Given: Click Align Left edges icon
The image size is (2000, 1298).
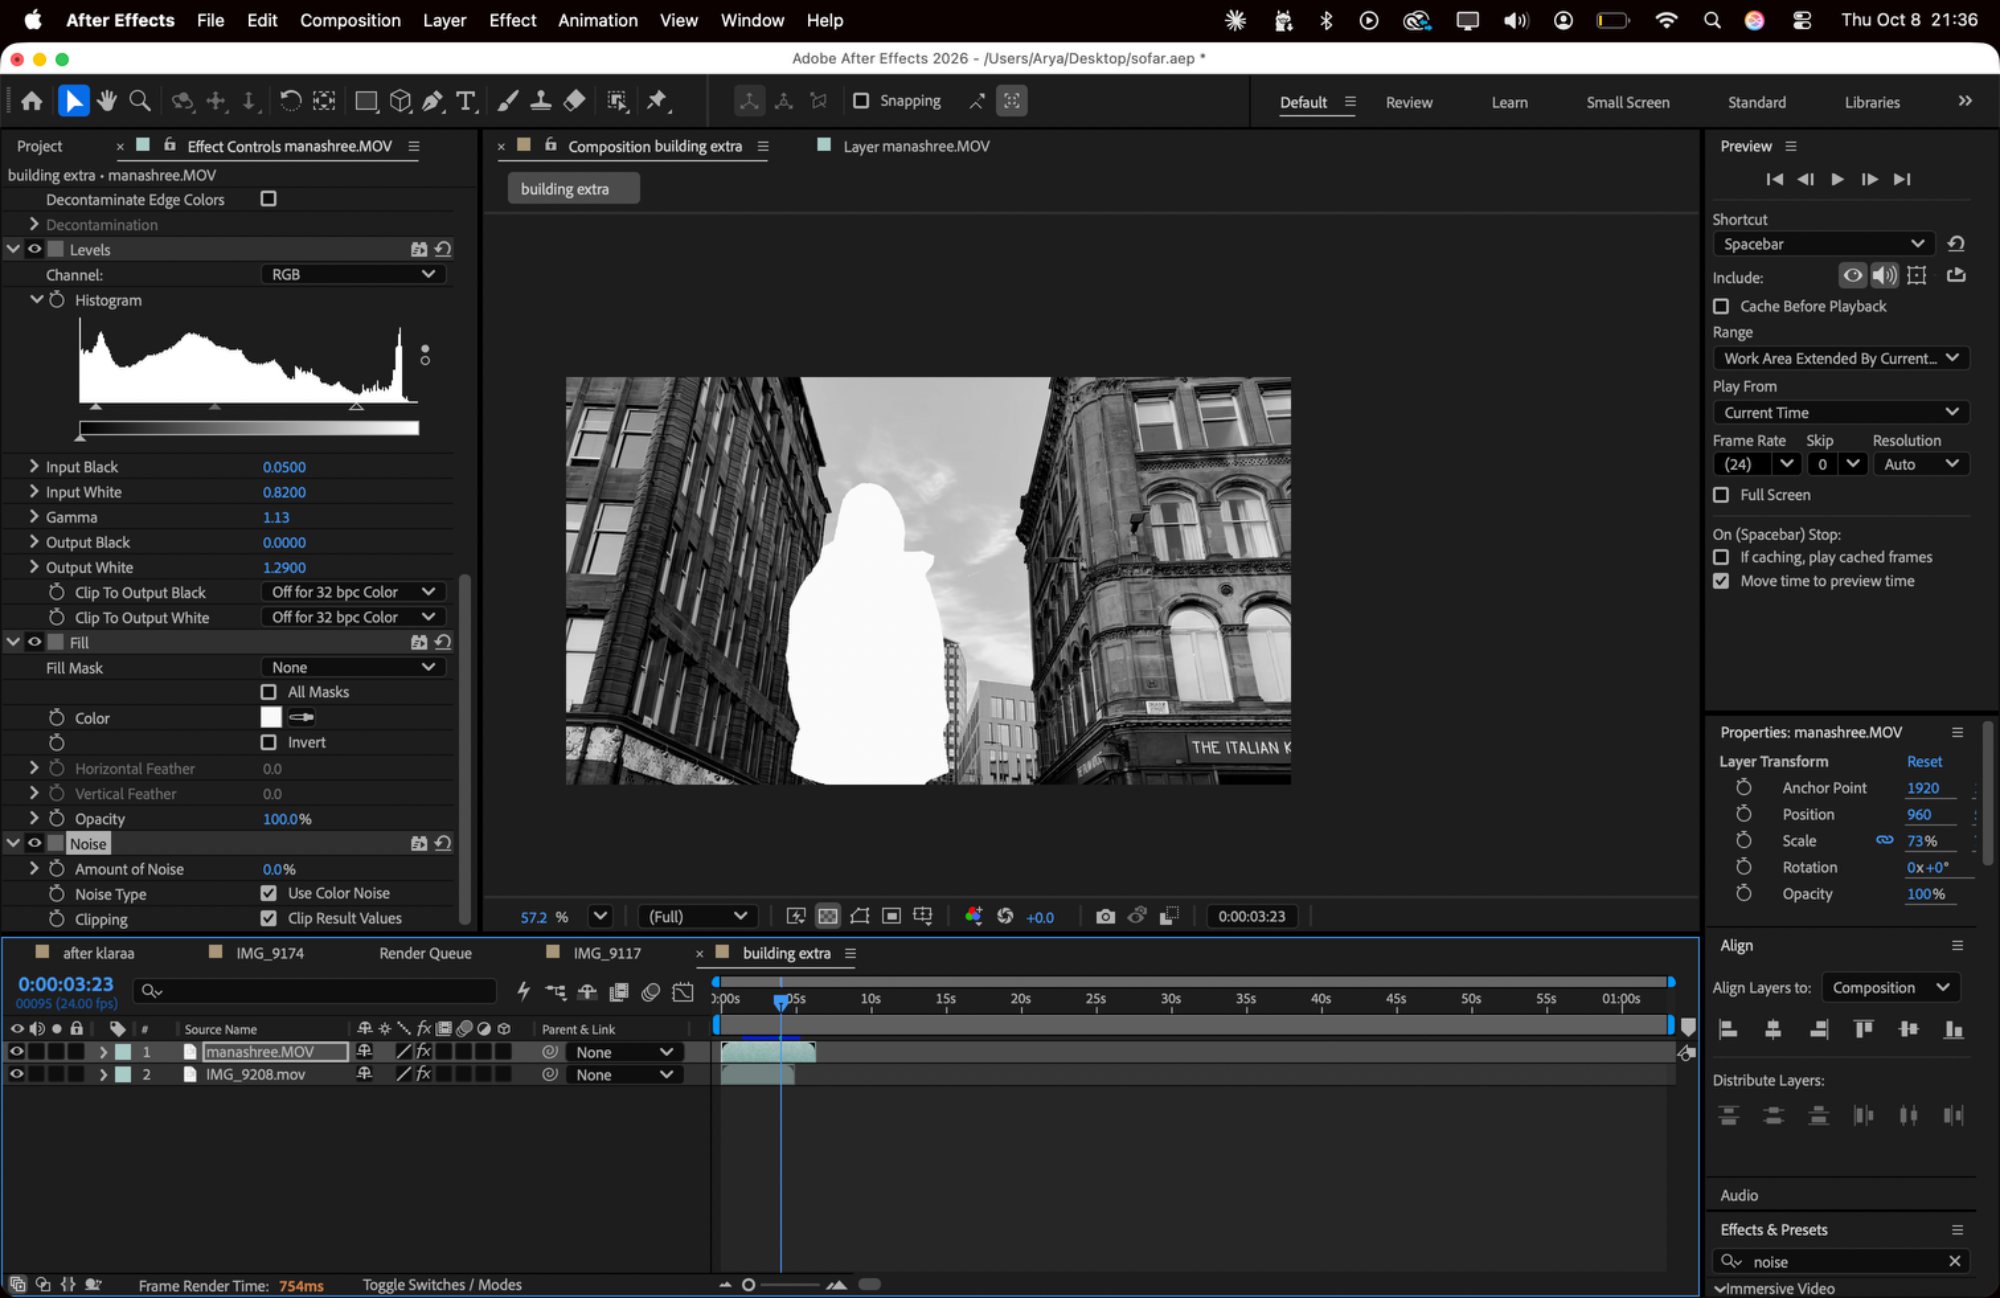Looking at the screenshot, I should [x=1728, y=1029].
